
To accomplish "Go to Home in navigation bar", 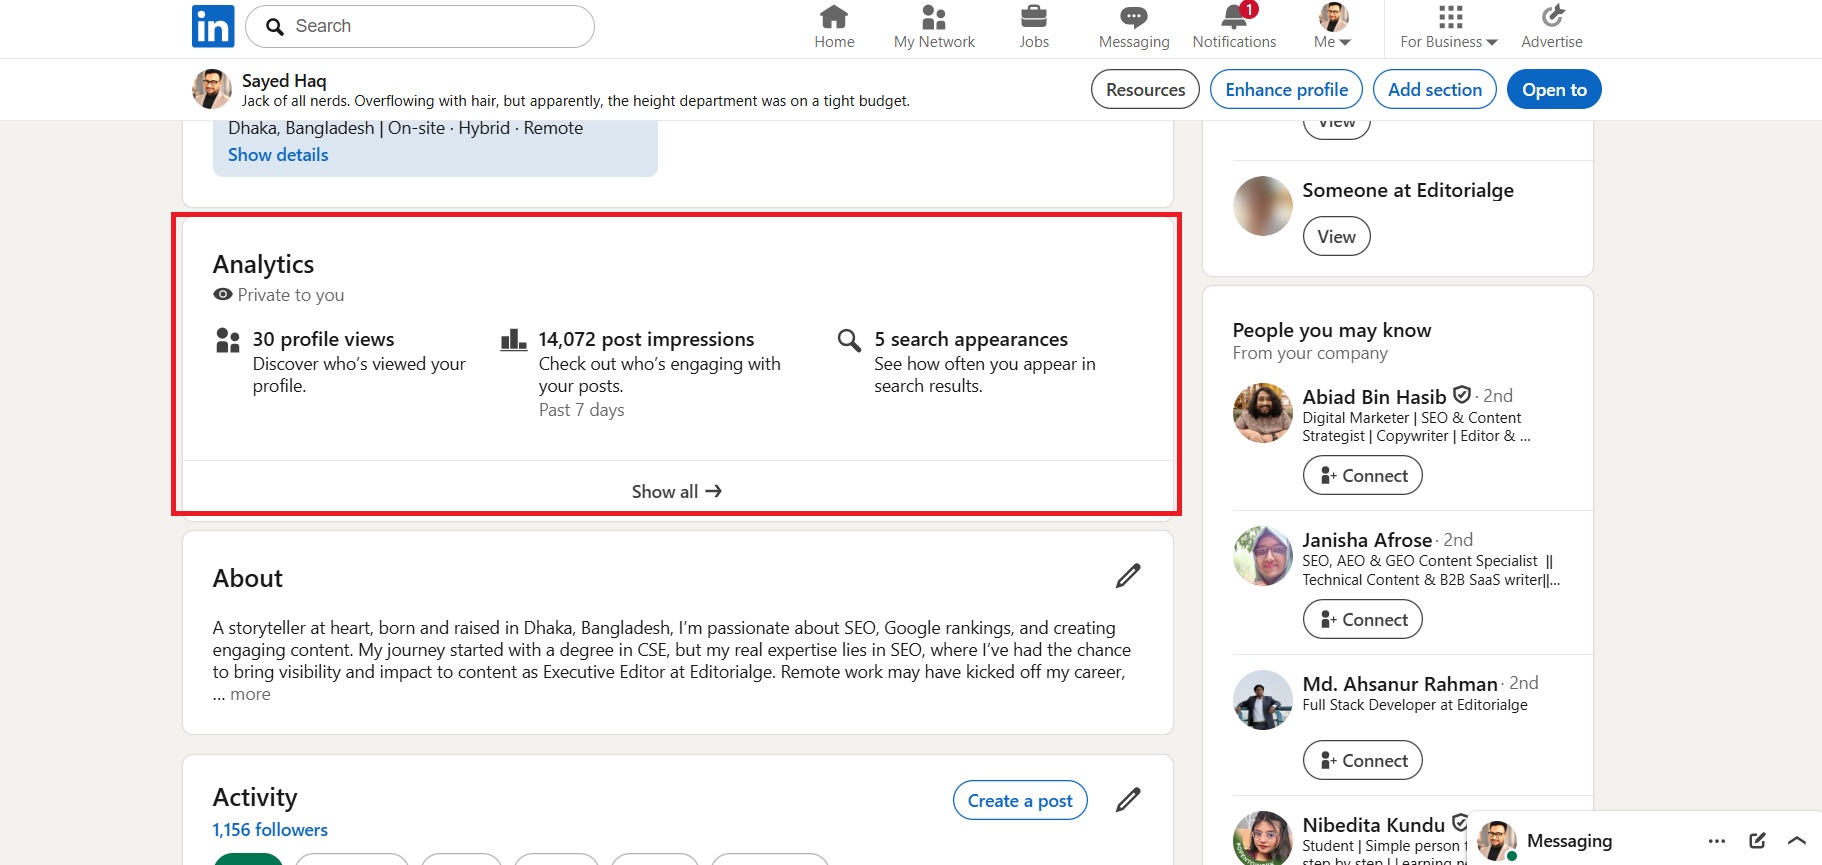I will coord(834,27).
